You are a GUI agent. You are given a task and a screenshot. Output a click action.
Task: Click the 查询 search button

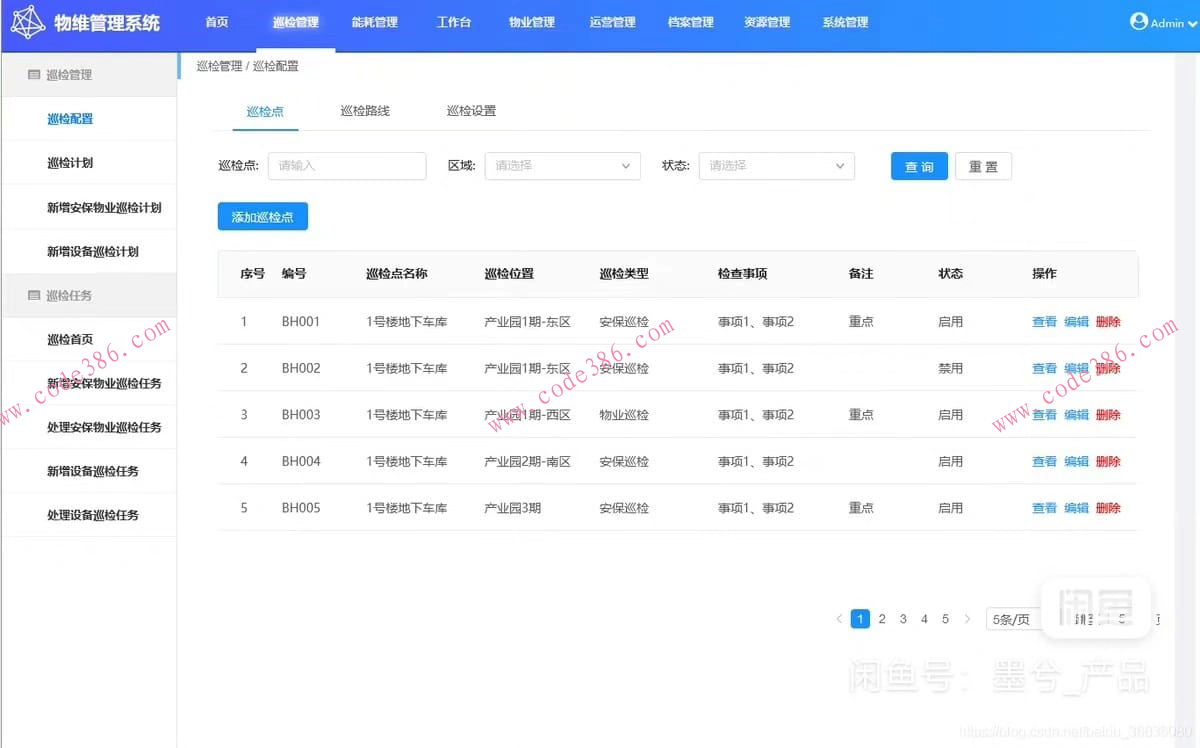(x=918, y=167)
